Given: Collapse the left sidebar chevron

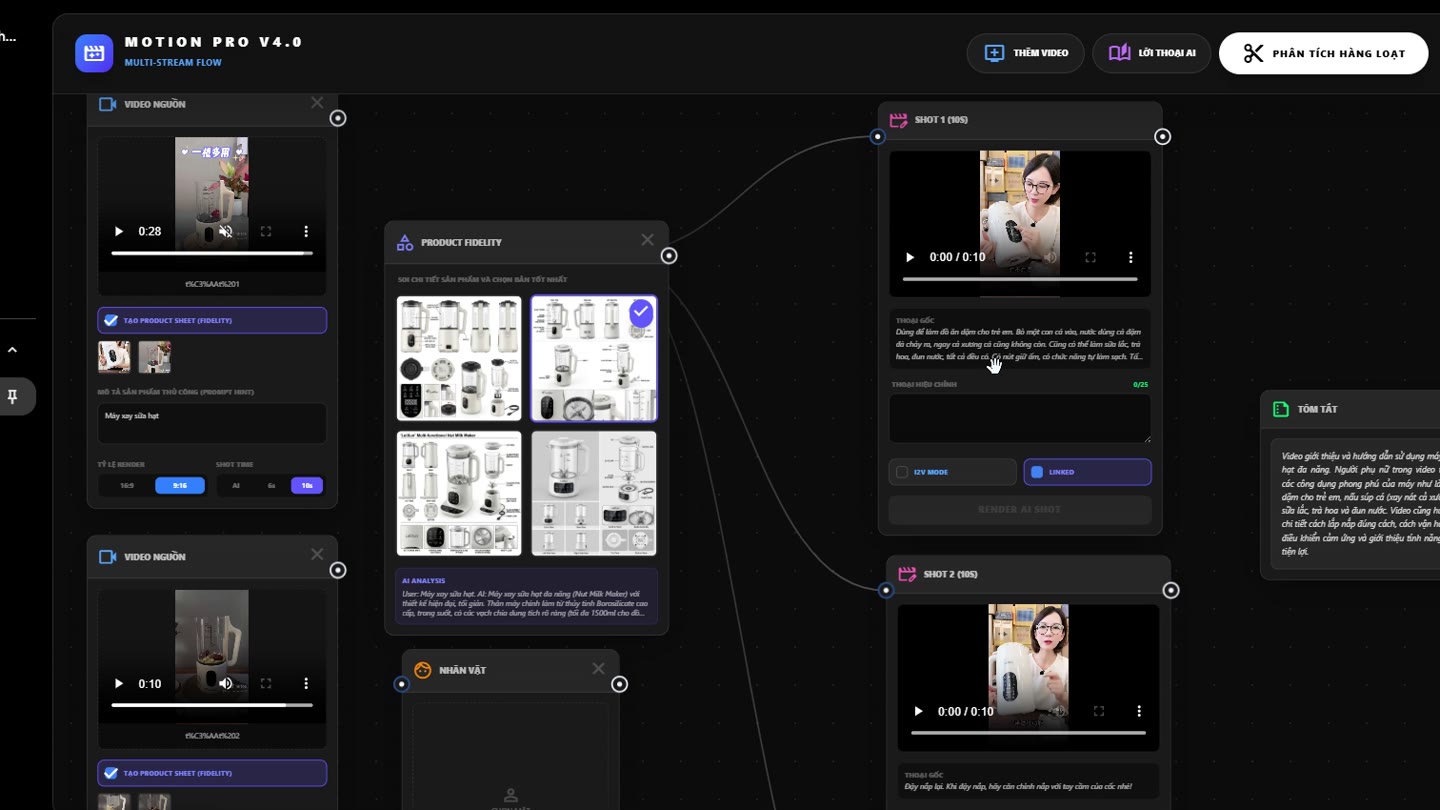Looking at the screenshot, I should (x=12, y=350).
